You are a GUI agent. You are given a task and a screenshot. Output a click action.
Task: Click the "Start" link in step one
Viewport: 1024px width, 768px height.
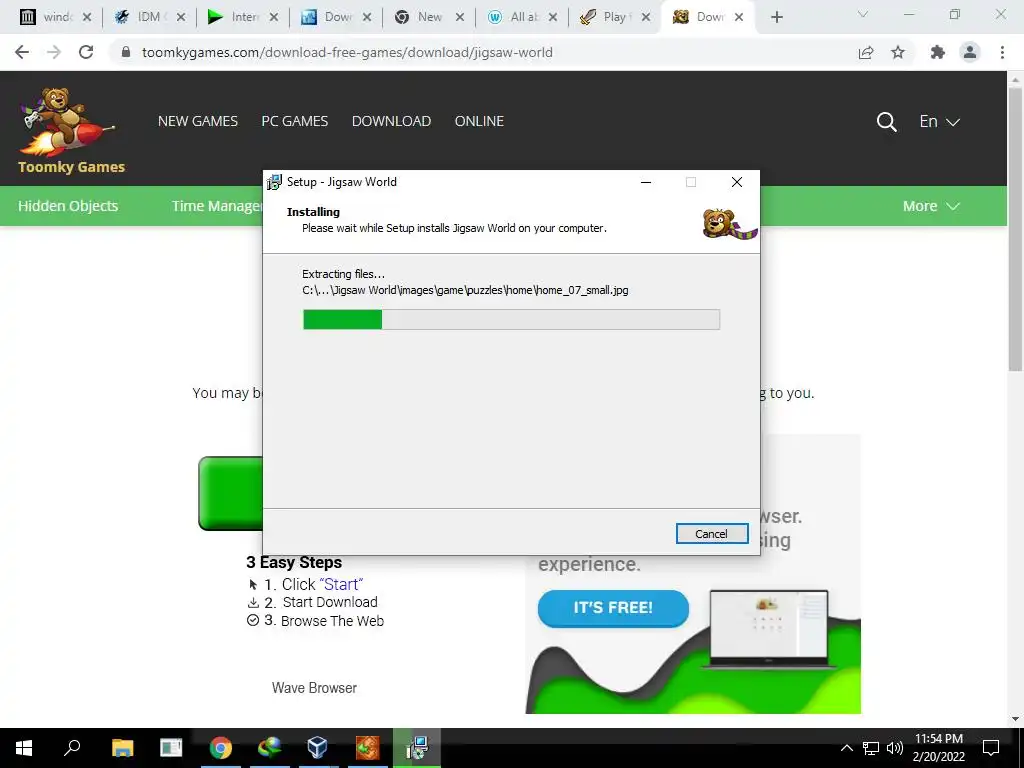coord(341,584)
